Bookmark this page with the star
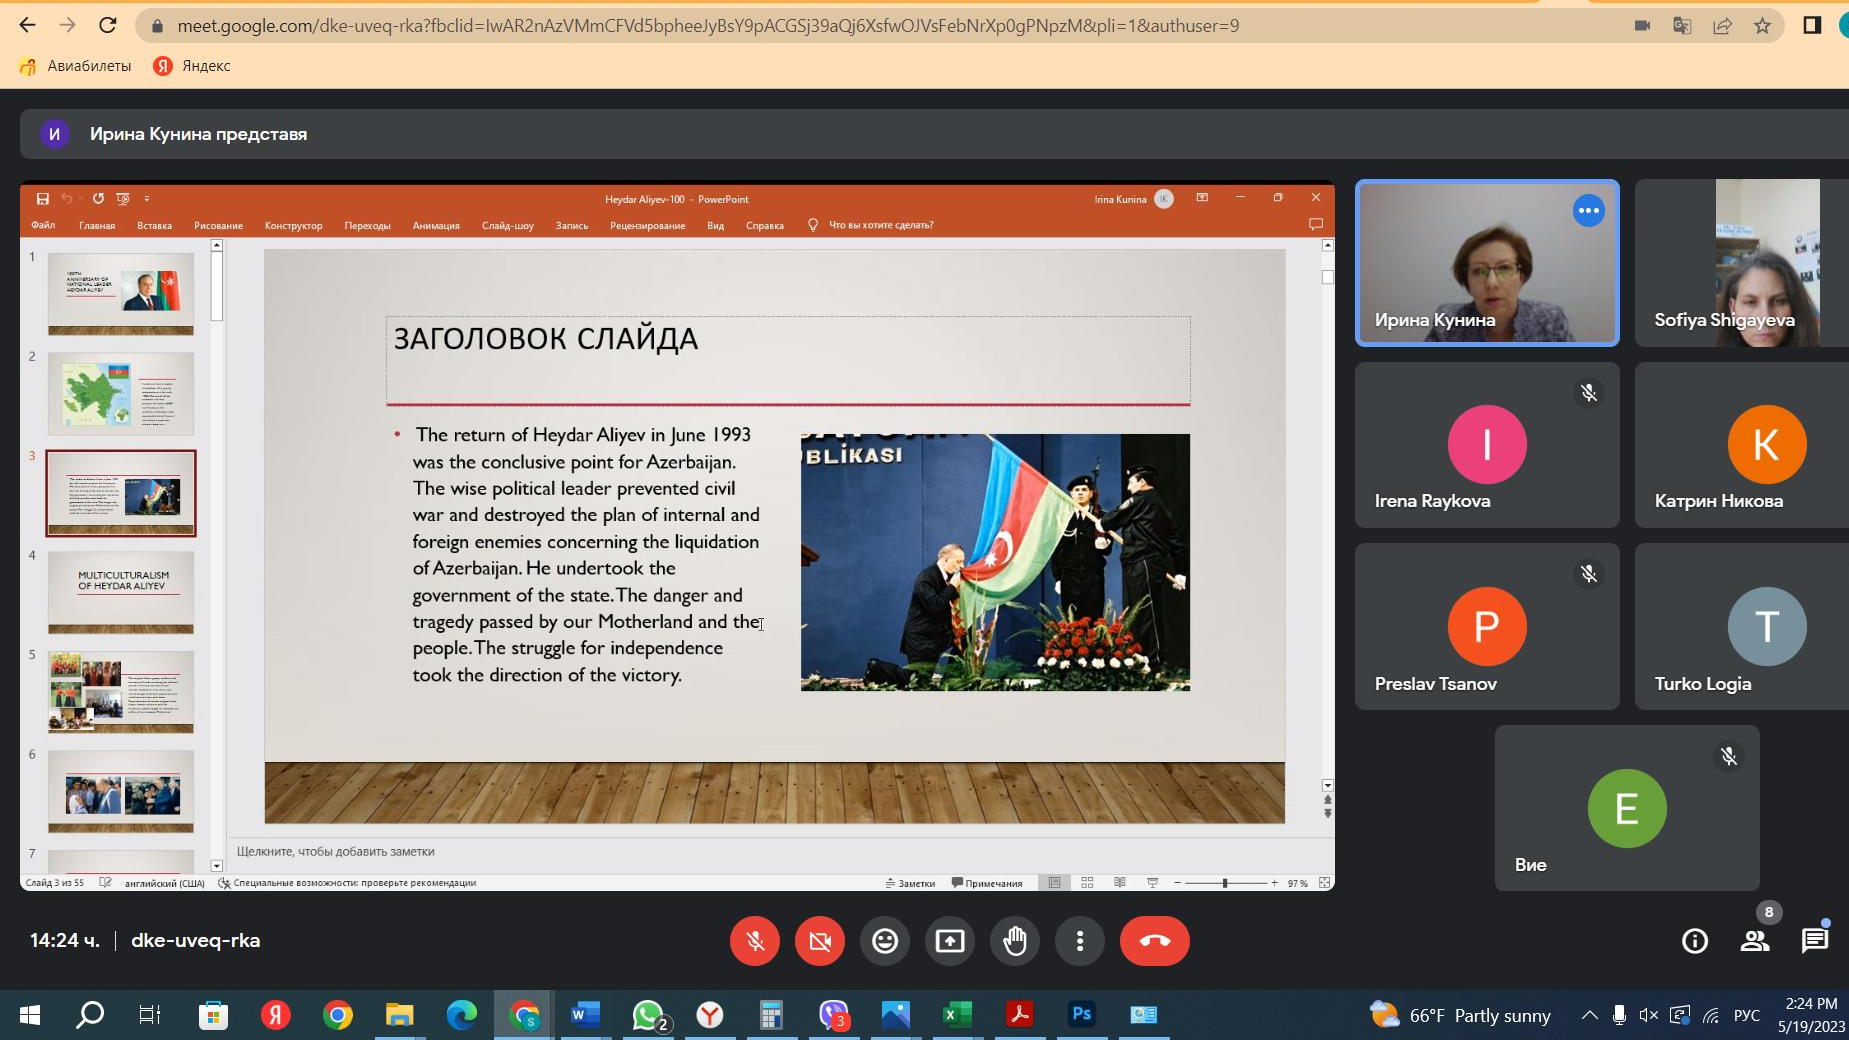This screenshot has height=1040, width=1849. pos(1762,26)
